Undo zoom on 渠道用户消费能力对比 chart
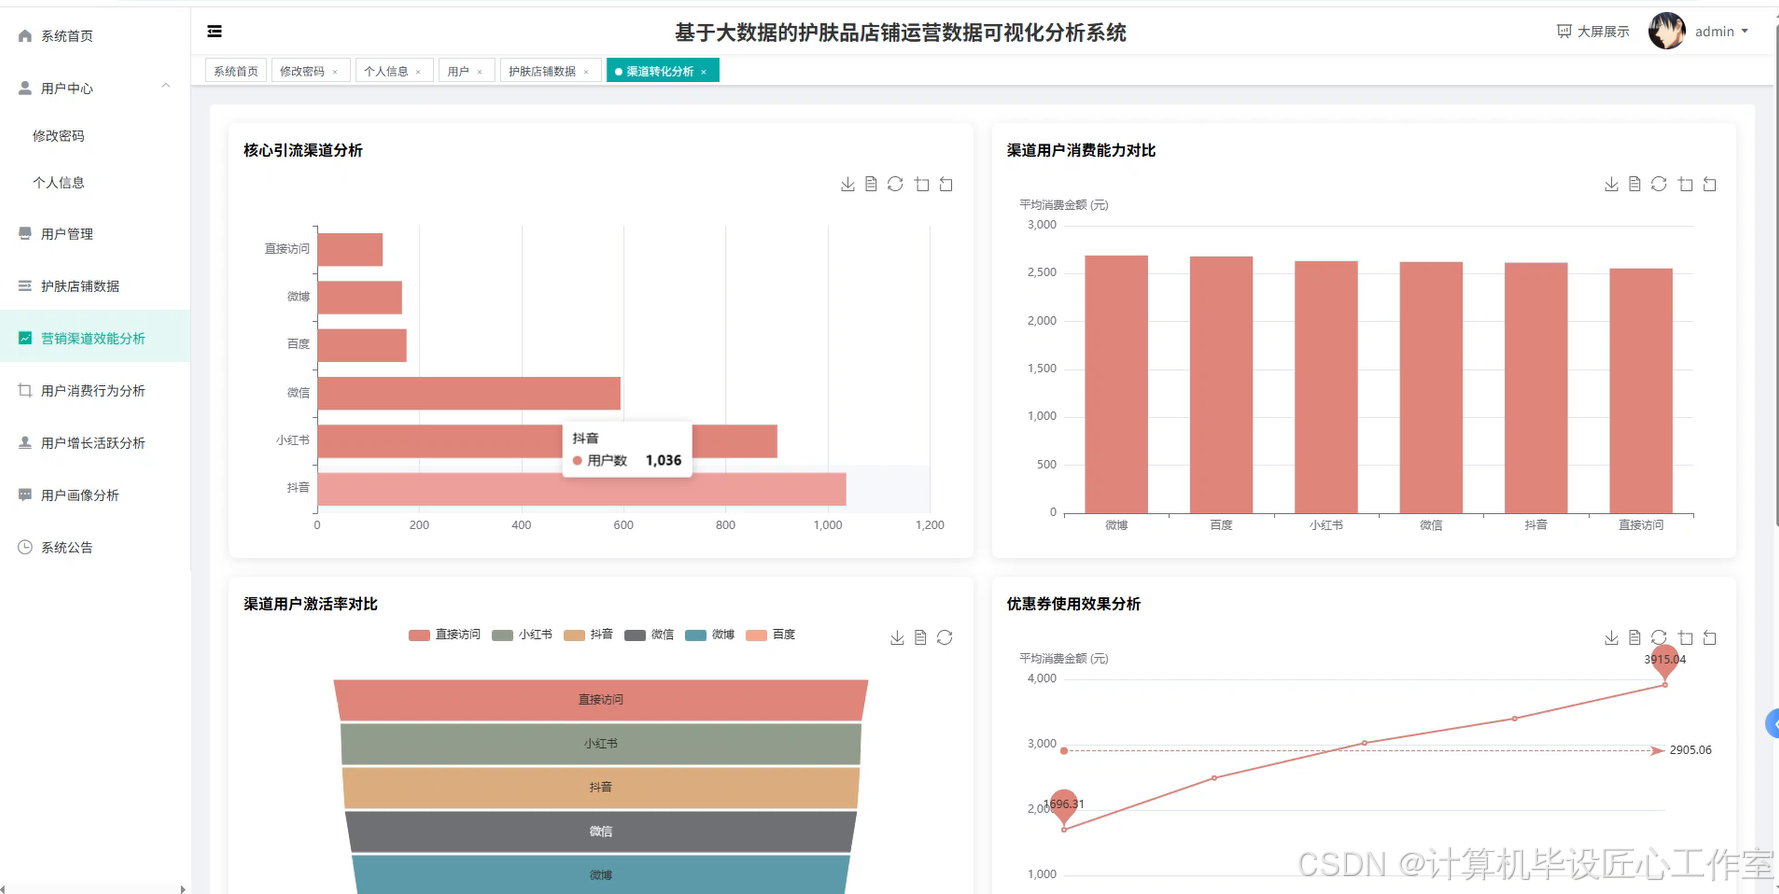 (1710, 184)
